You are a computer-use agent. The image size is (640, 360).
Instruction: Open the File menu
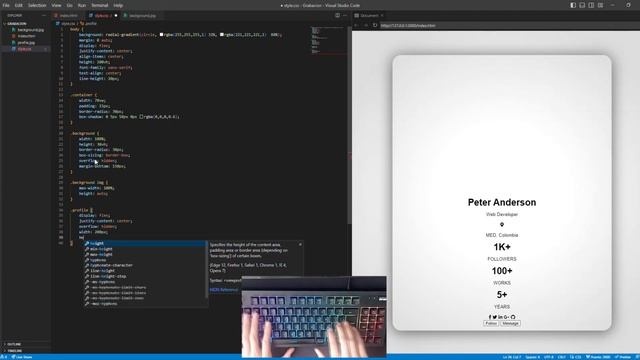6,5
